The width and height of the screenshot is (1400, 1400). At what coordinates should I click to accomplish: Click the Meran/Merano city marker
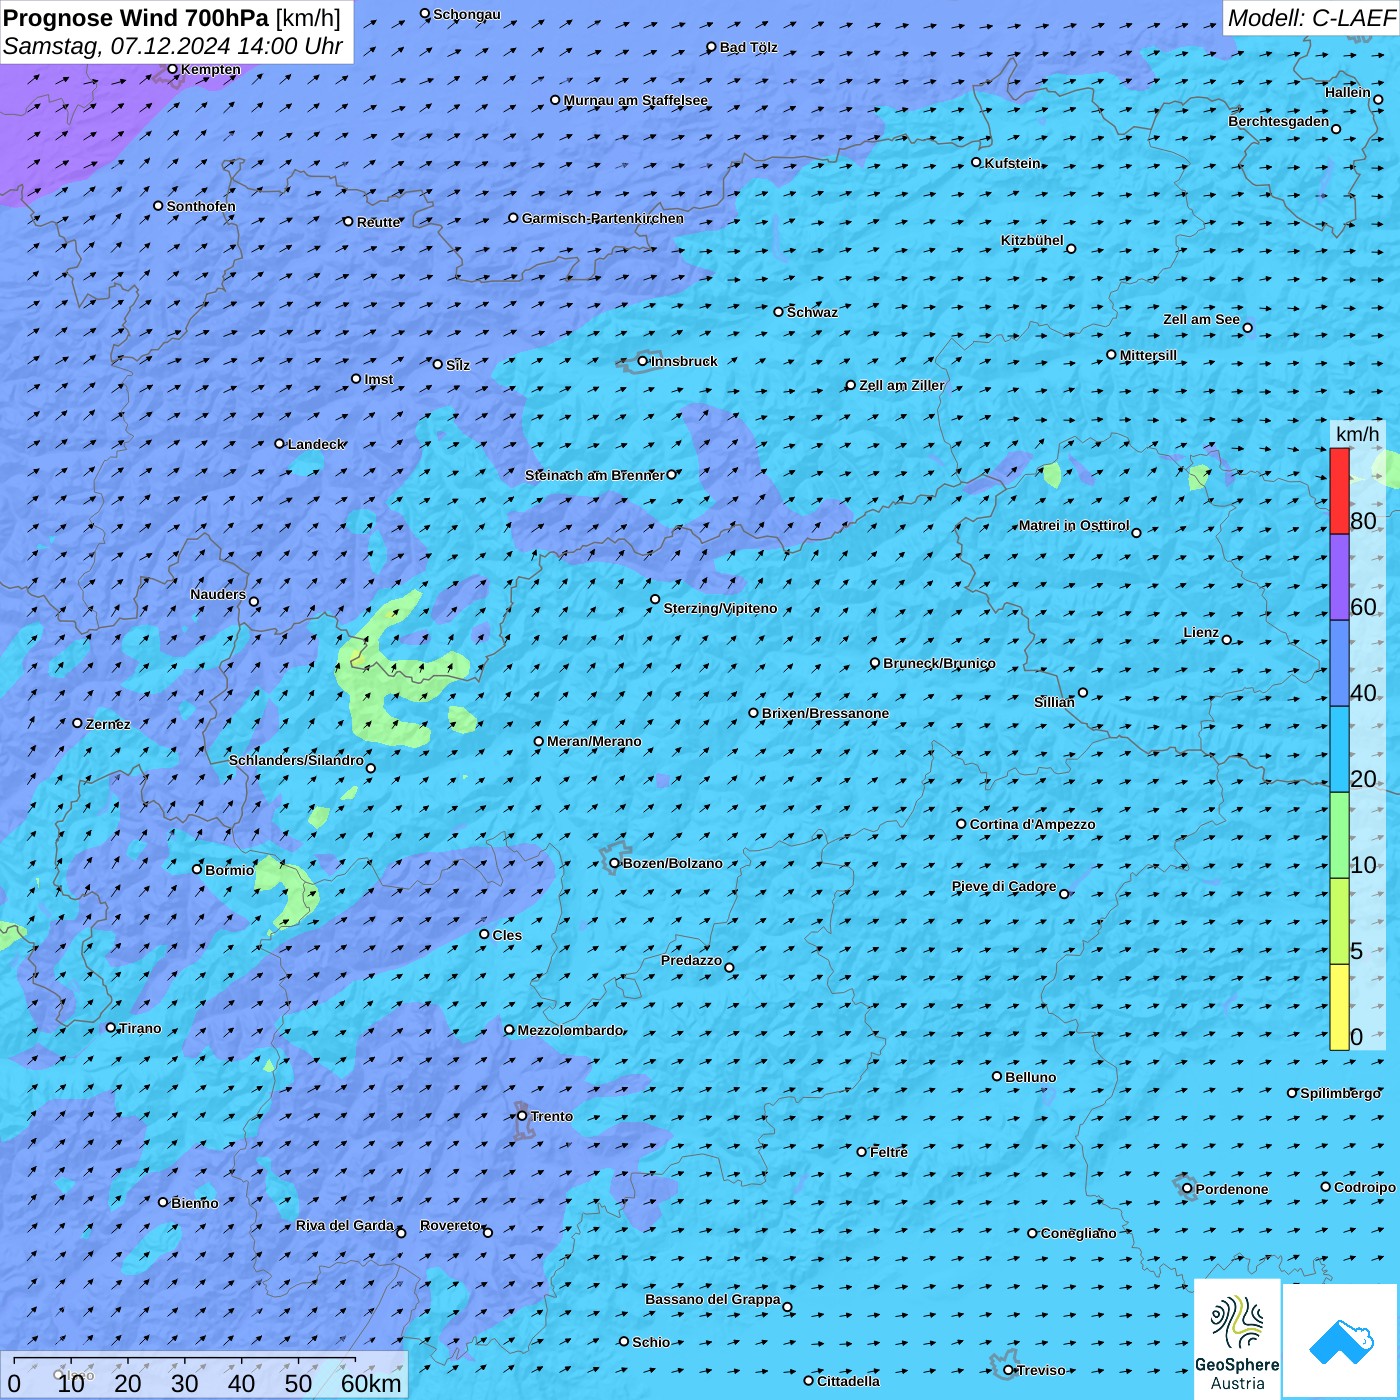click(x=539, y=741)
